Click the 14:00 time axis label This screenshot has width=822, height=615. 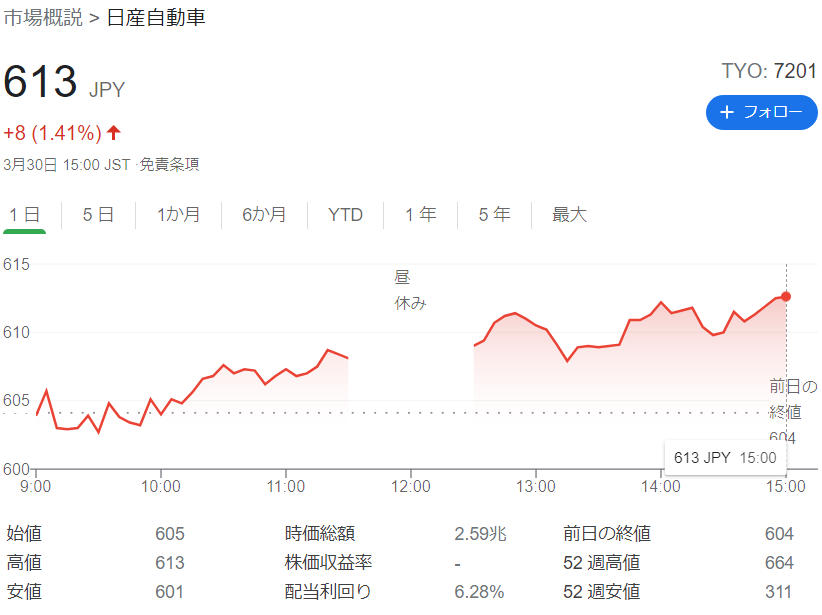click(x=661, y=486)
